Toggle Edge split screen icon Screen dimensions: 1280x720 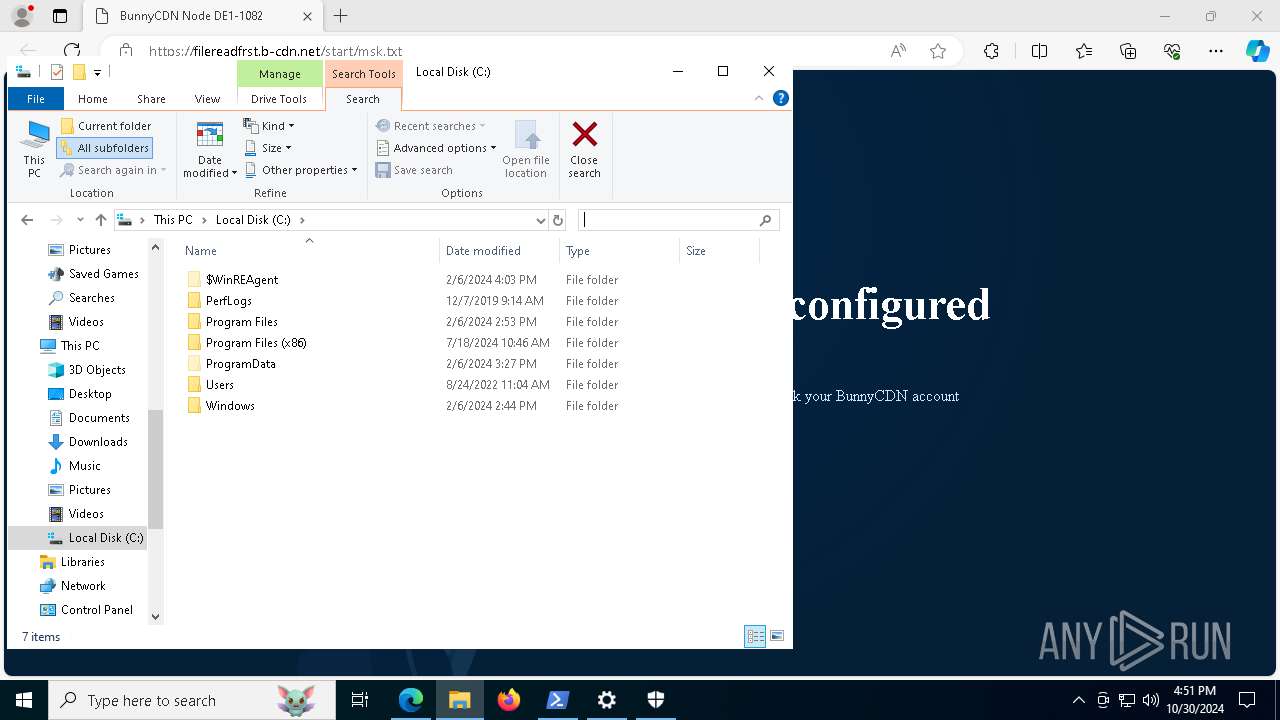(x=1039, y=51)
